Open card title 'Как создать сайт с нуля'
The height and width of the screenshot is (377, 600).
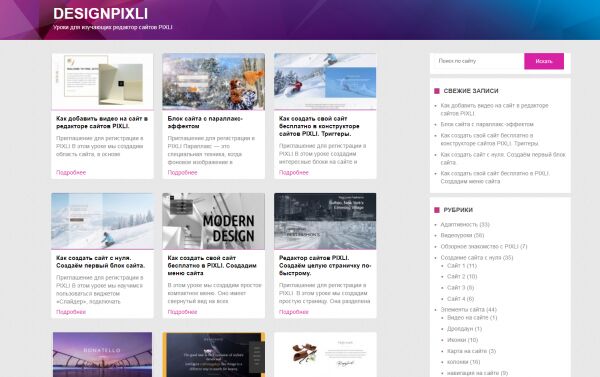pos(101,261)
